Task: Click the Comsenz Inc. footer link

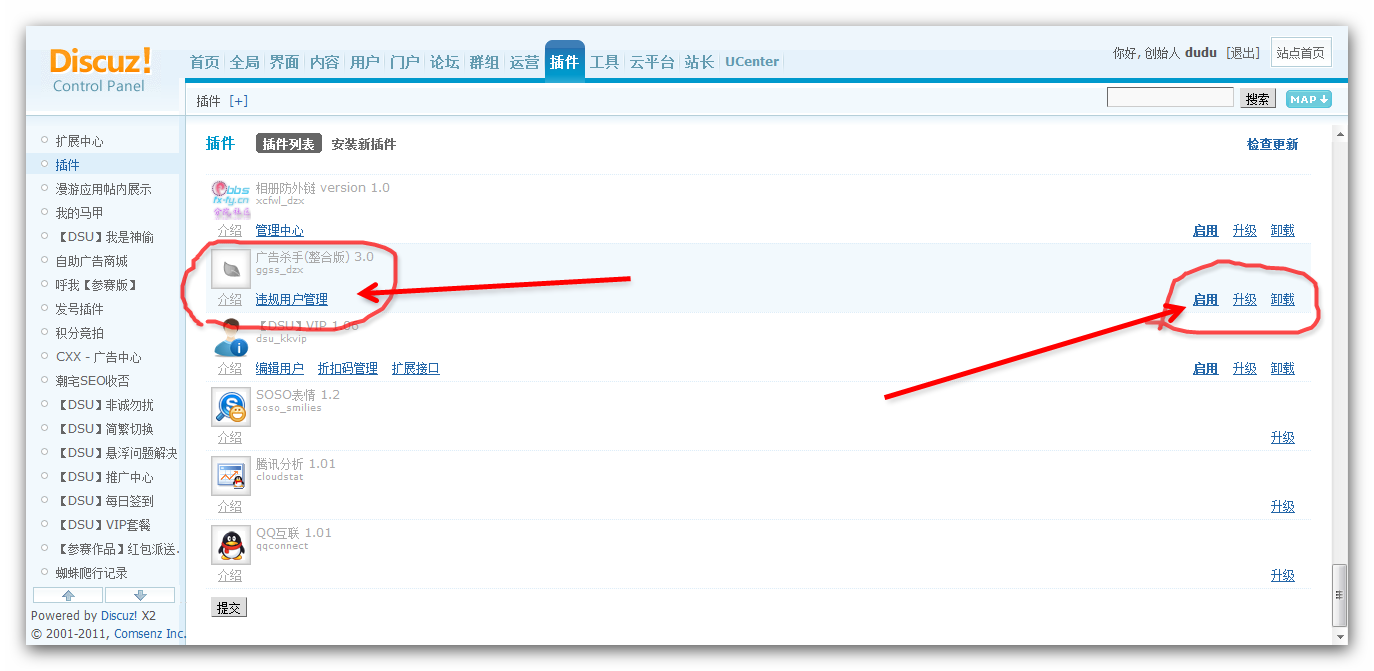Action: pyautogui.click(x=150, y=634)
